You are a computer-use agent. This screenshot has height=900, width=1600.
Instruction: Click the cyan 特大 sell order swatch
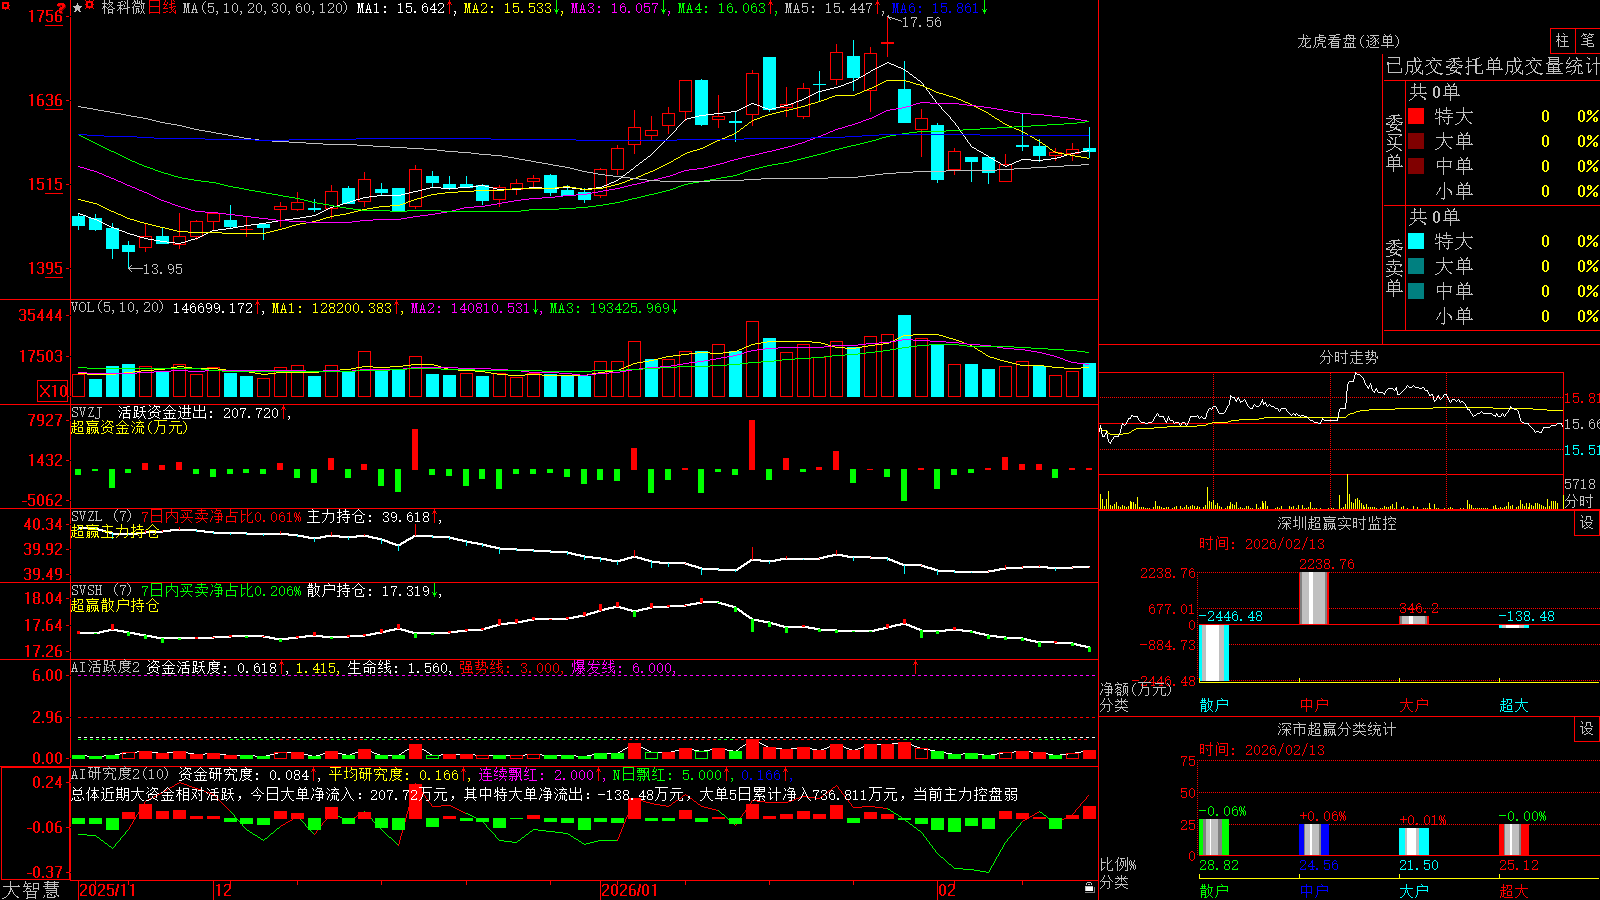click(1416, 241)
